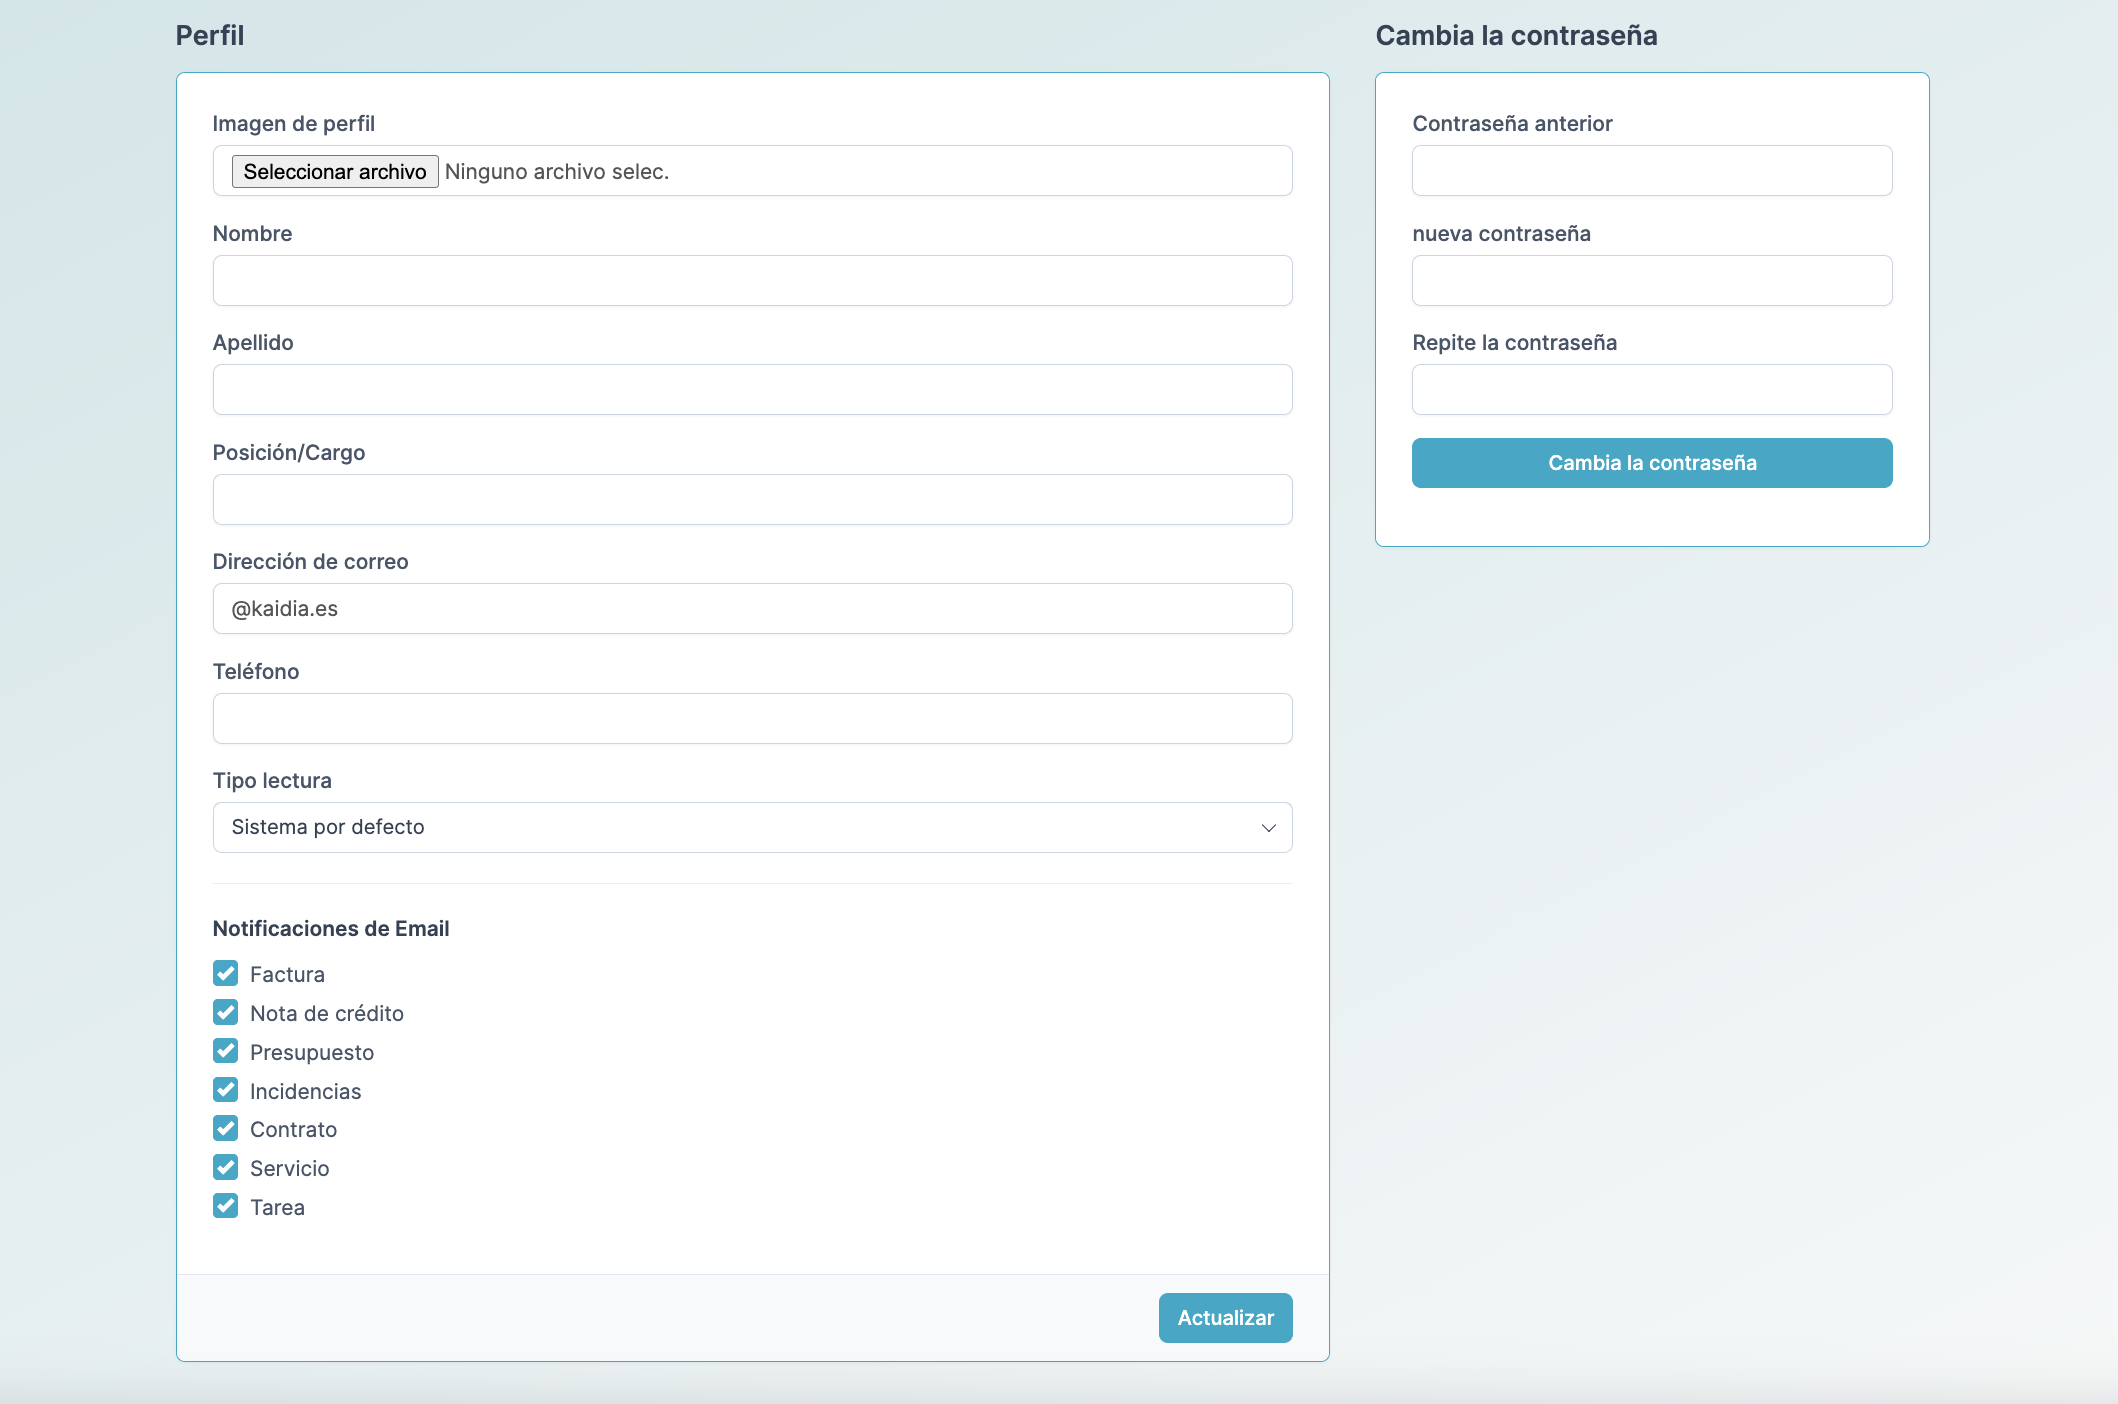The image size is (2118, 1404).
Task: Click the Dirección de correo field
Action: 752,608
